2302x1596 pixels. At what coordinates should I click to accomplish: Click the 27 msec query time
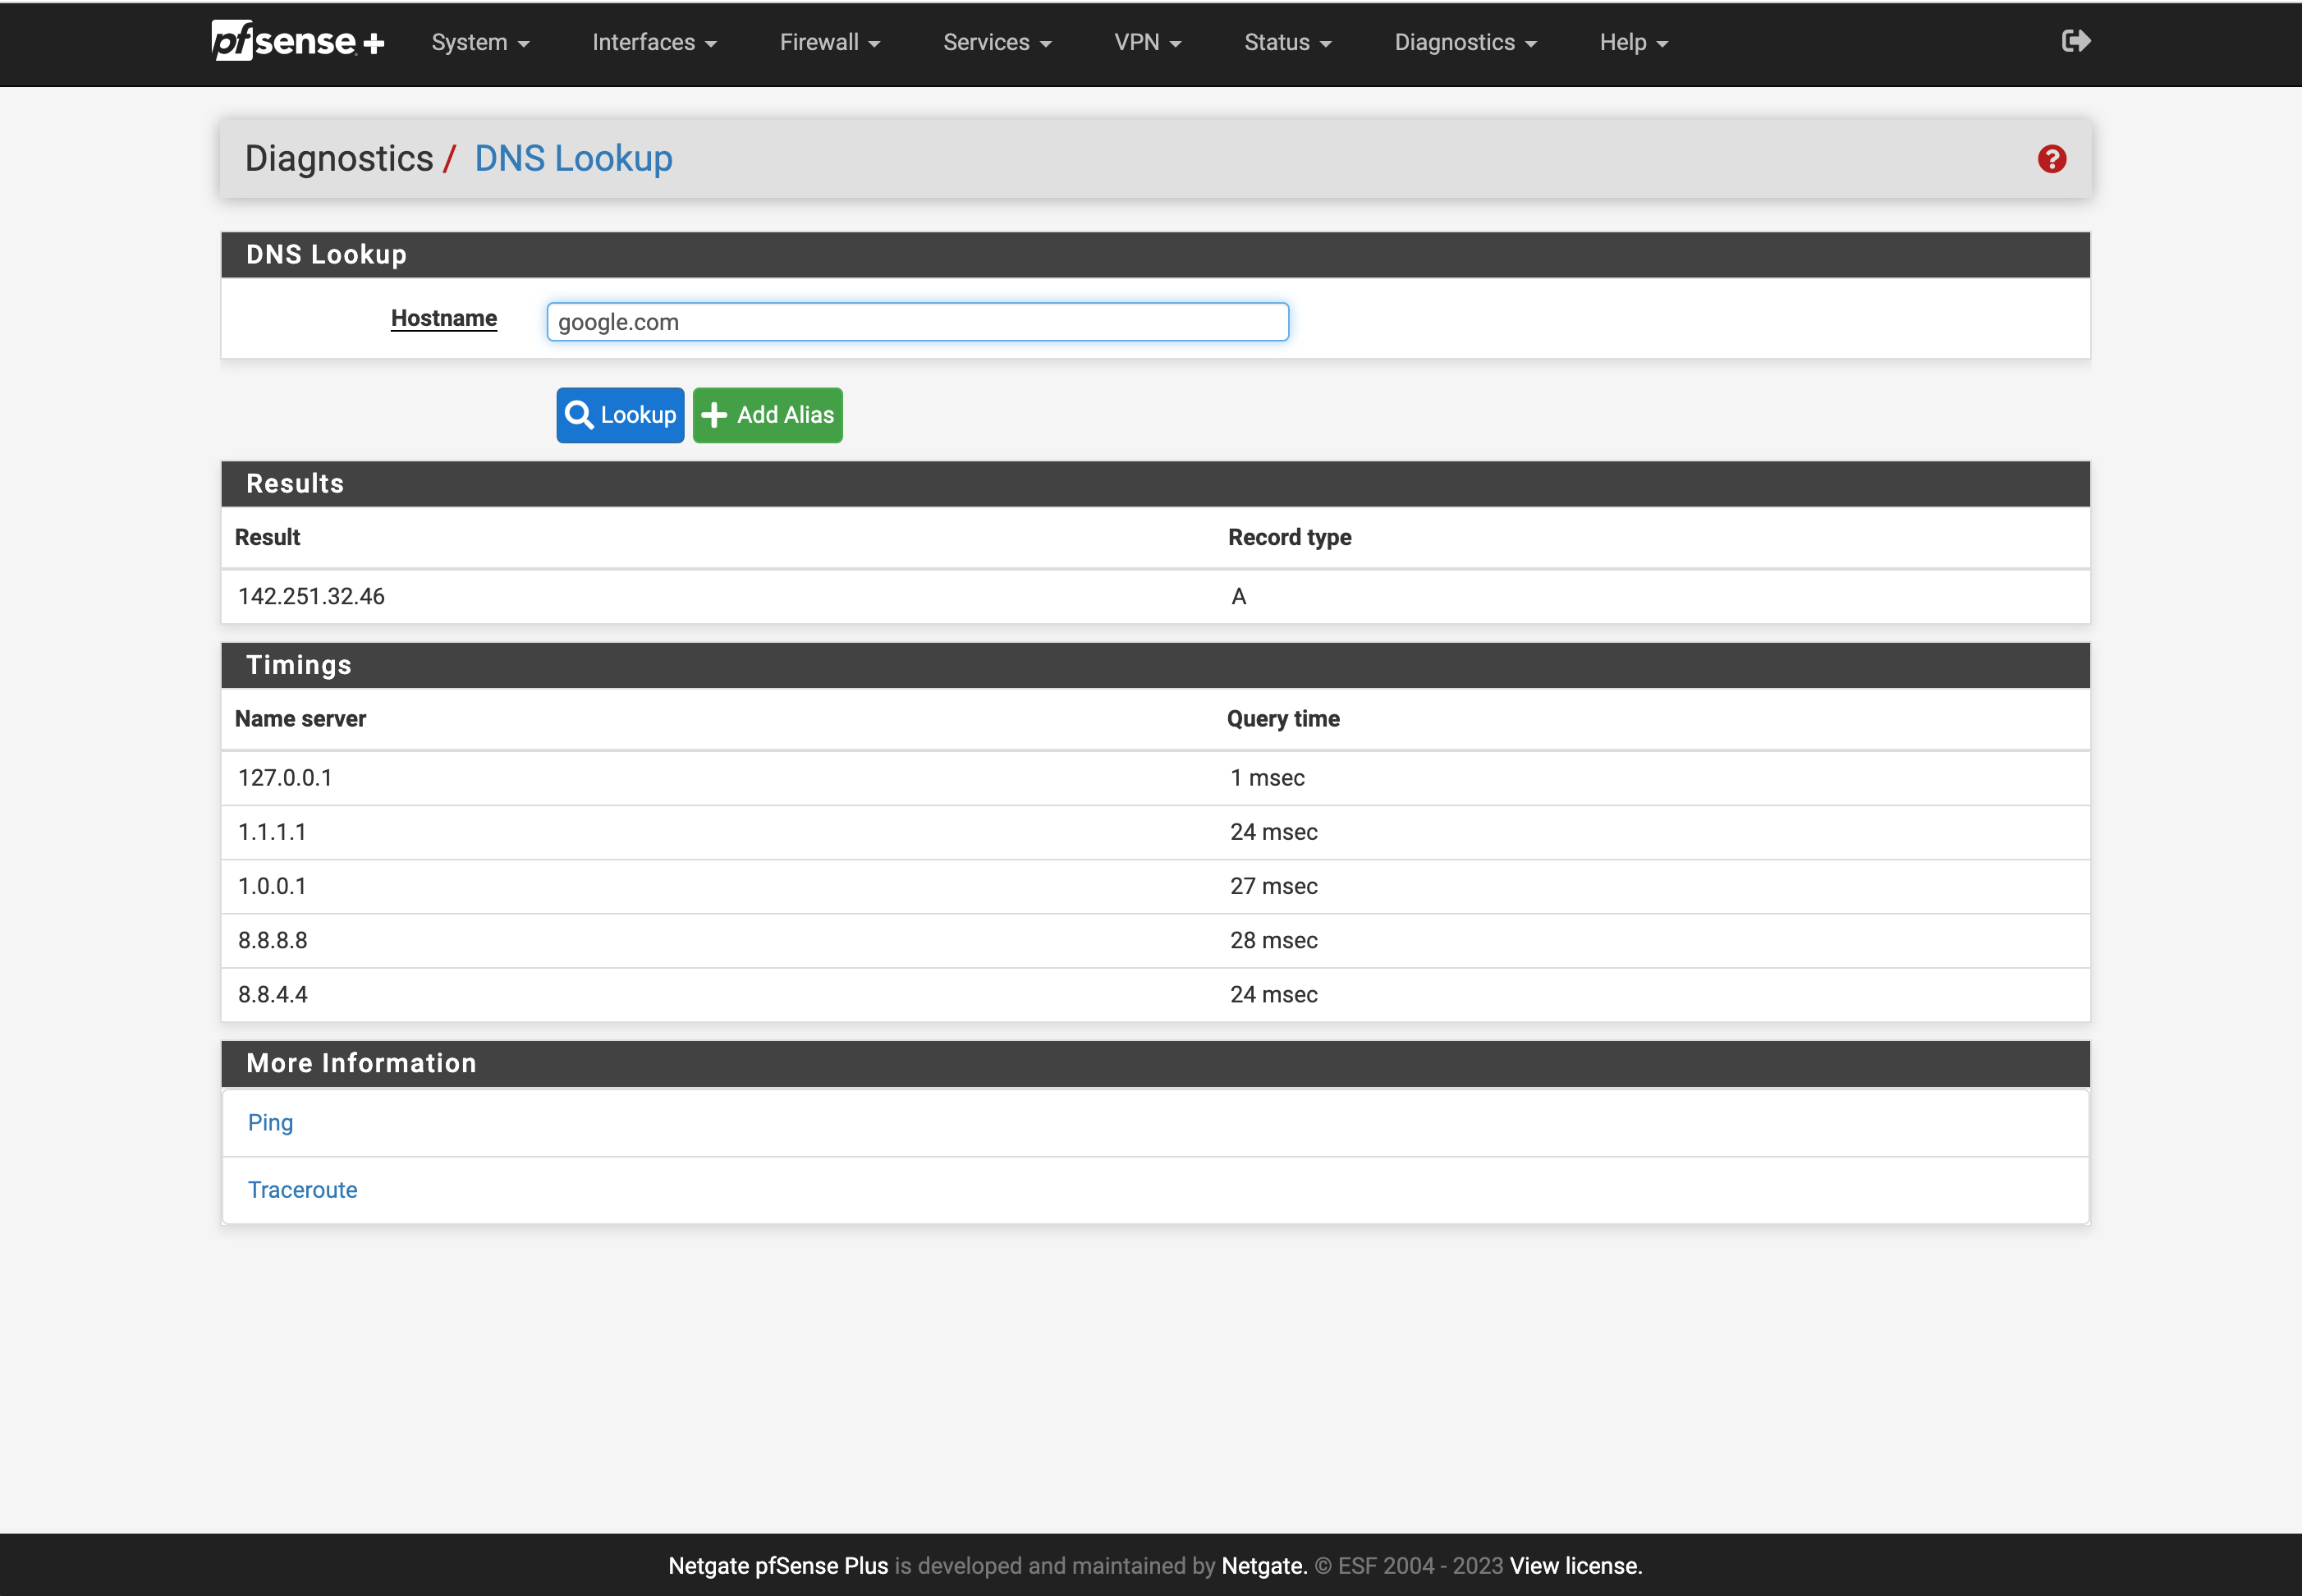[x=1274, y=886]
